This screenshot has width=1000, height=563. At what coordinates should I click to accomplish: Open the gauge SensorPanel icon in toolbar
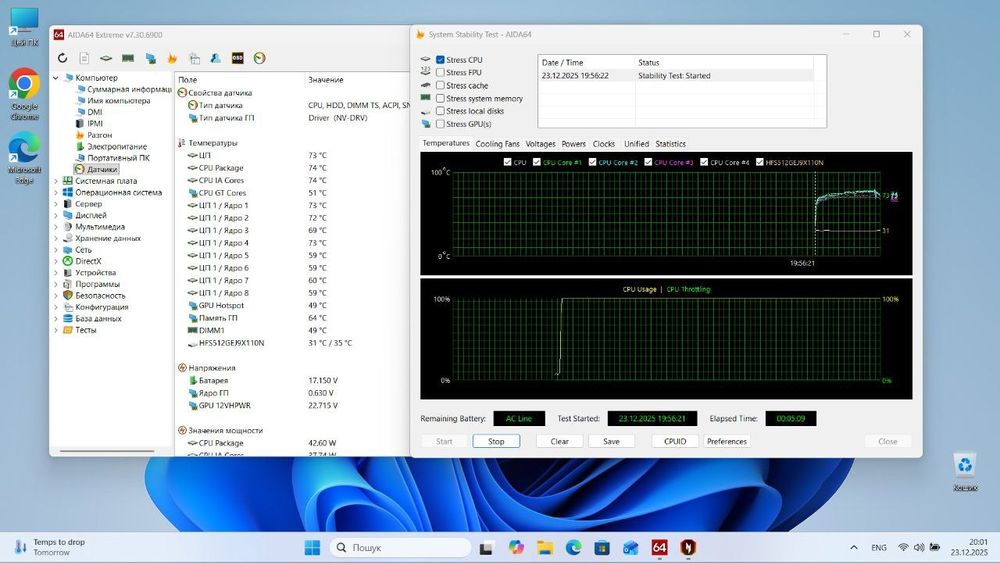click(x=259, y=58)
